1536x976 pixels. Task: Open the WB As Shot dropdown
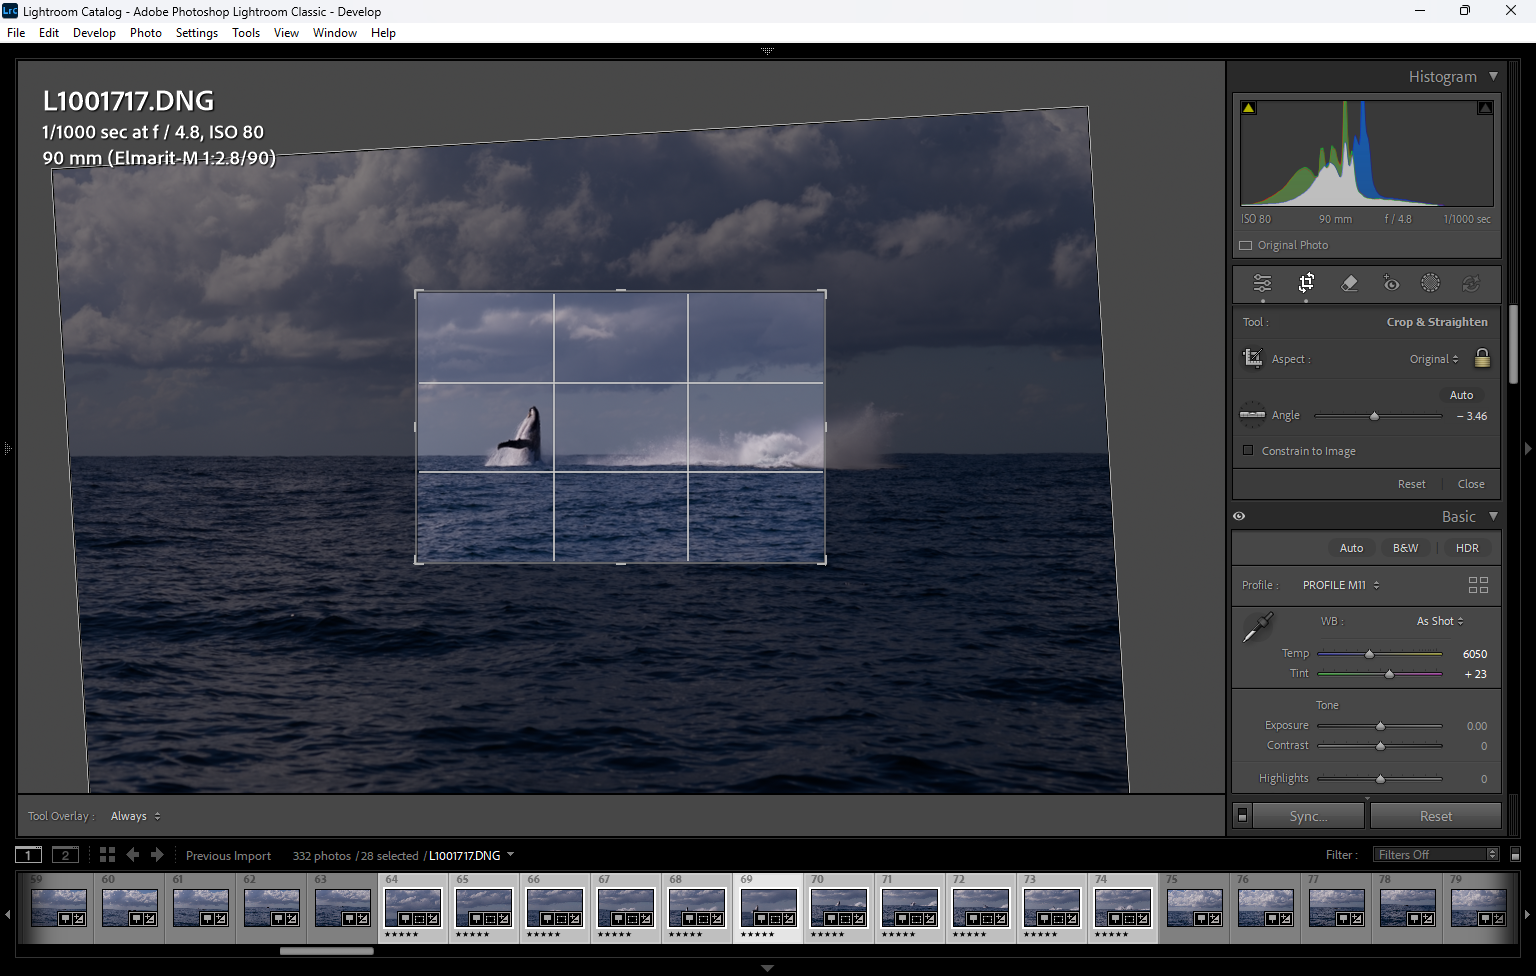pyautogui.click(x=1440, y=621)
